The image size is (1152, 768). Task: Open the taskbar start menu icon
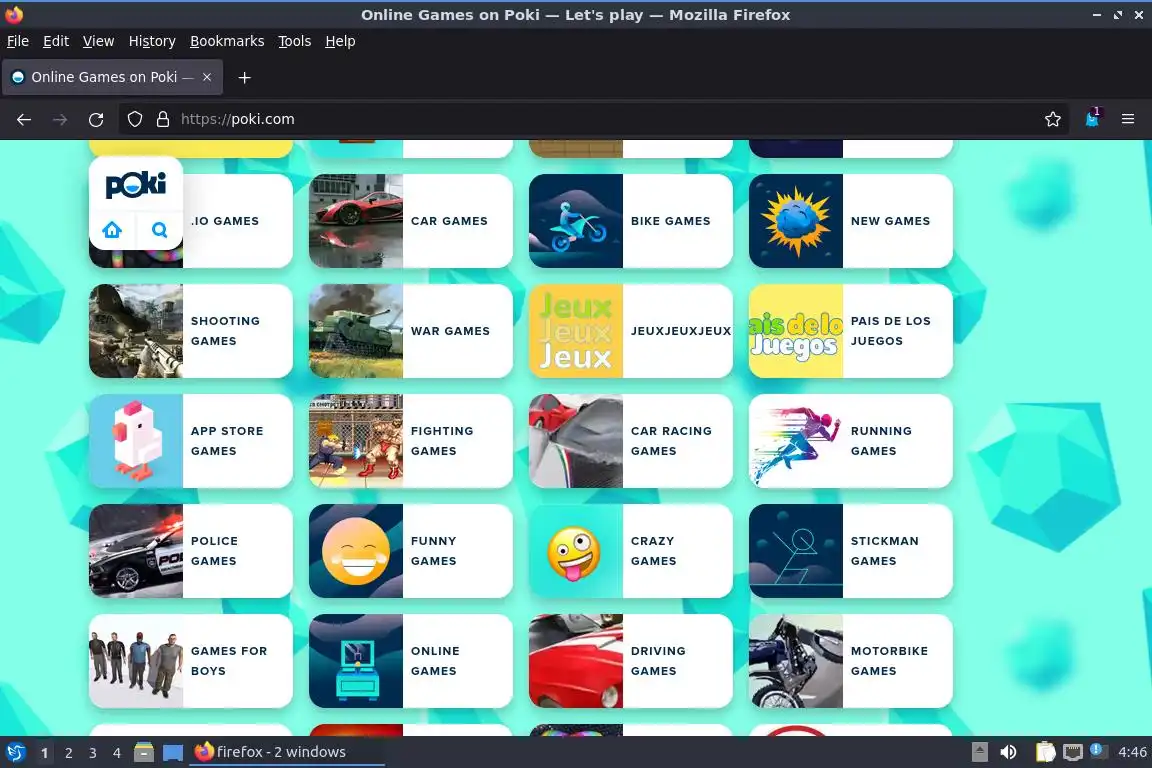[15, 752]
